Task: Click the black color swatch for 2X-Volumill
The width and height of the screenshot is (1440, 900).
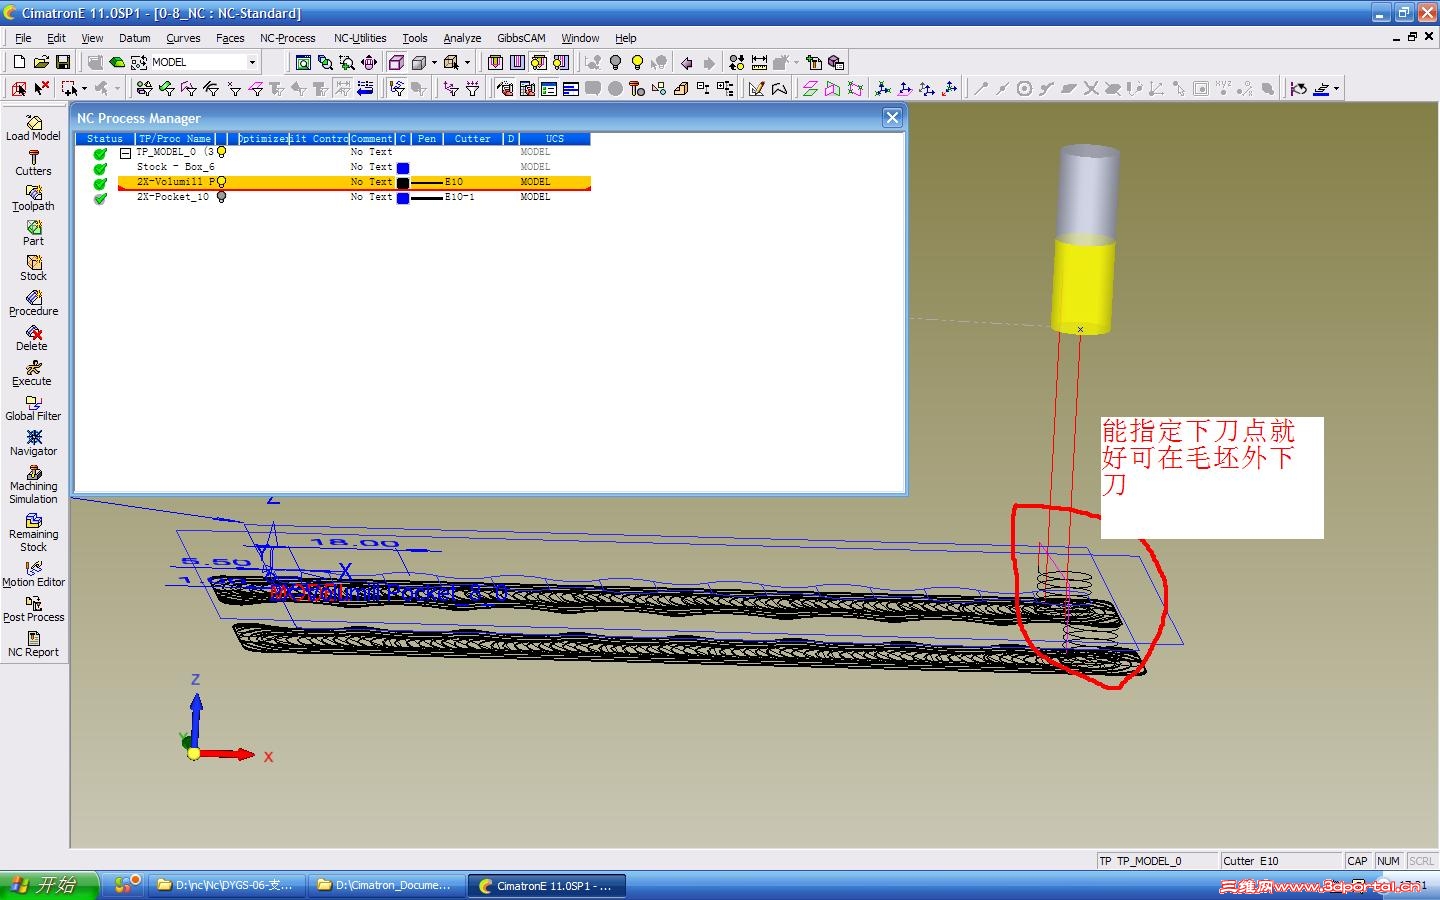Action: coord(403,183)
